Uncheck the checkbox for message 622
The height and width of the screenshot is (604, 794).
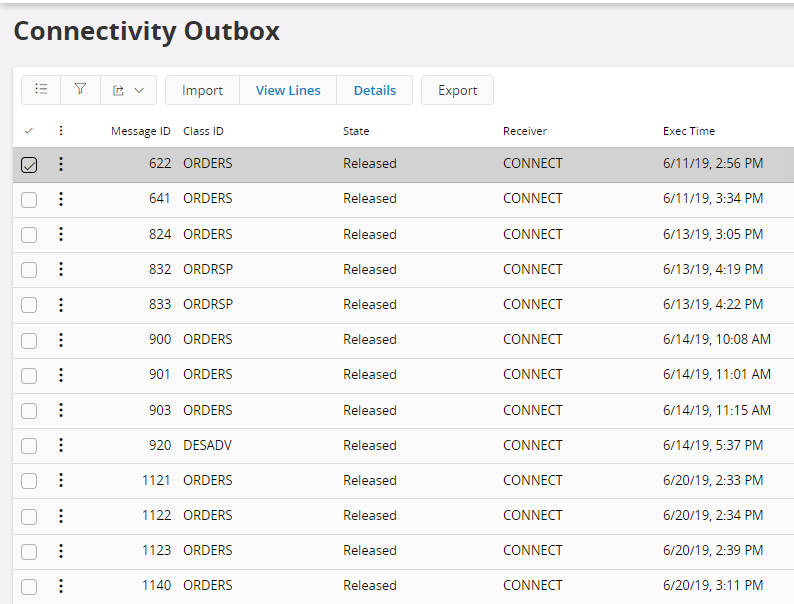tap(29, 164)
